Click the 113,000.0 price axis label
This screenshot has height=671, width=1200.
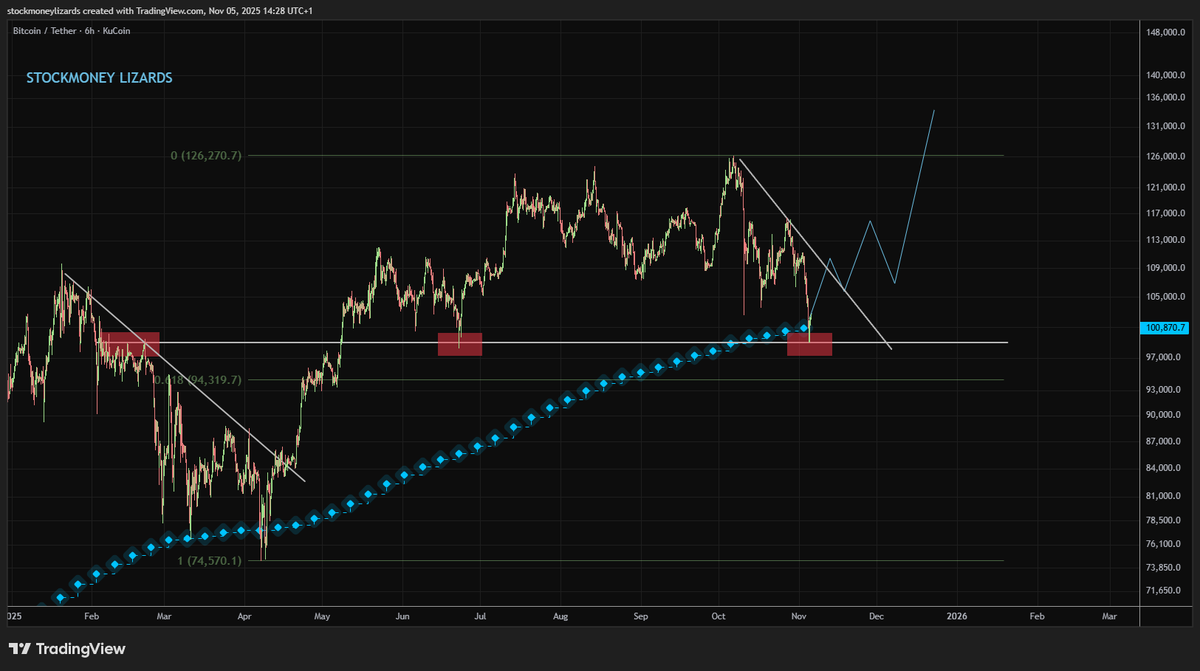point(1167,240)
